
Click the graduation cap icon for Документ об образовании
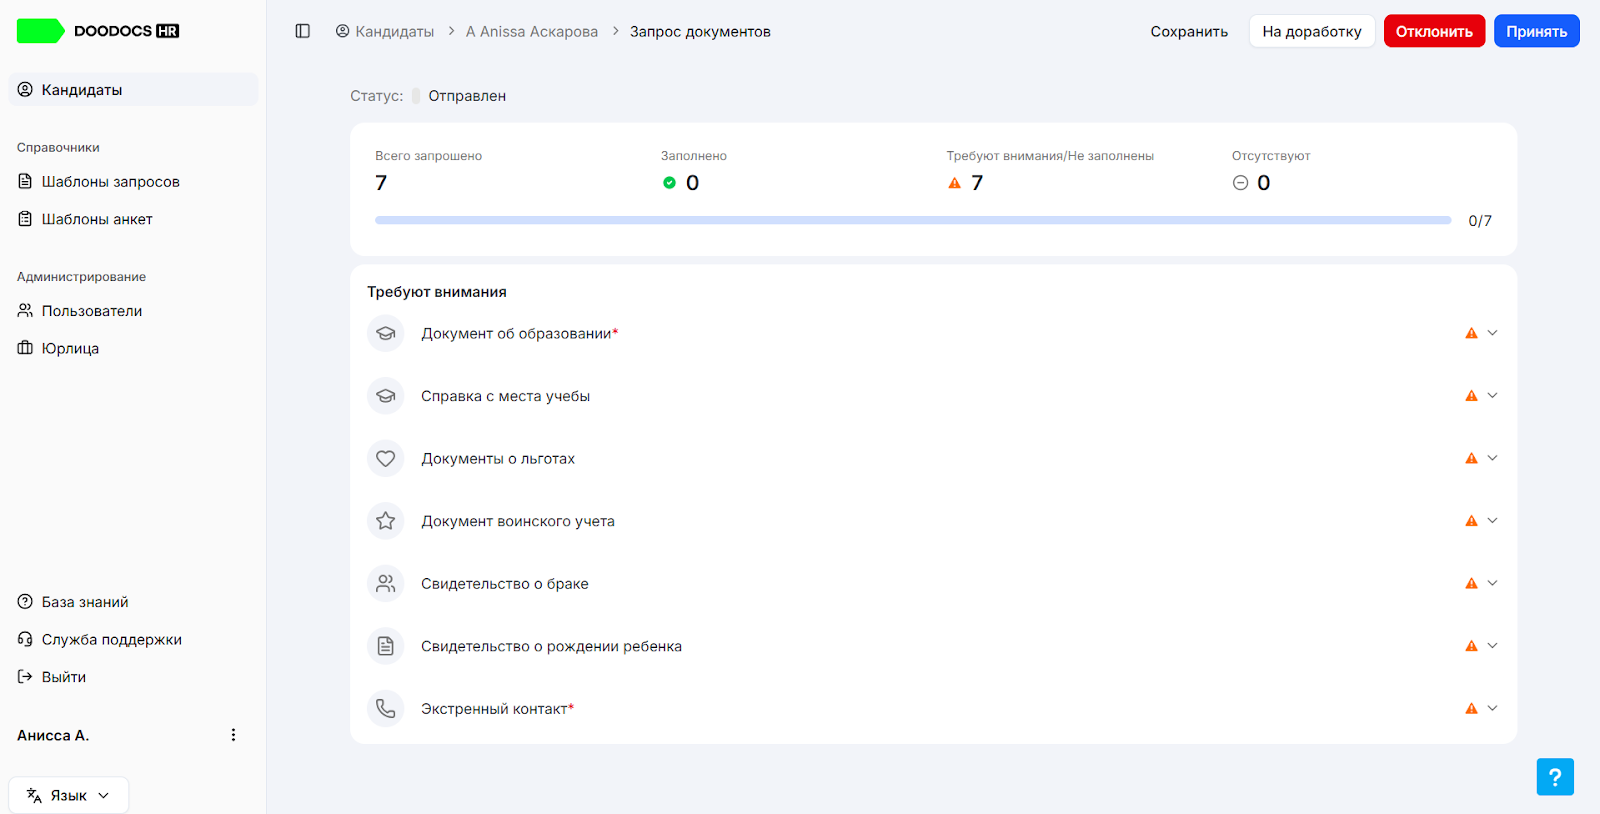coord(386,334)
